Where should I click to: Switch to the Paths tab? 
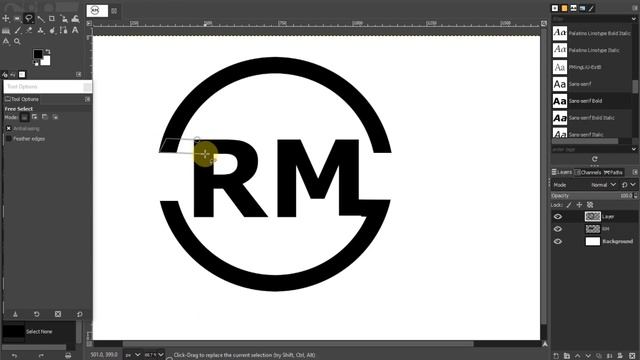[613, 172]
